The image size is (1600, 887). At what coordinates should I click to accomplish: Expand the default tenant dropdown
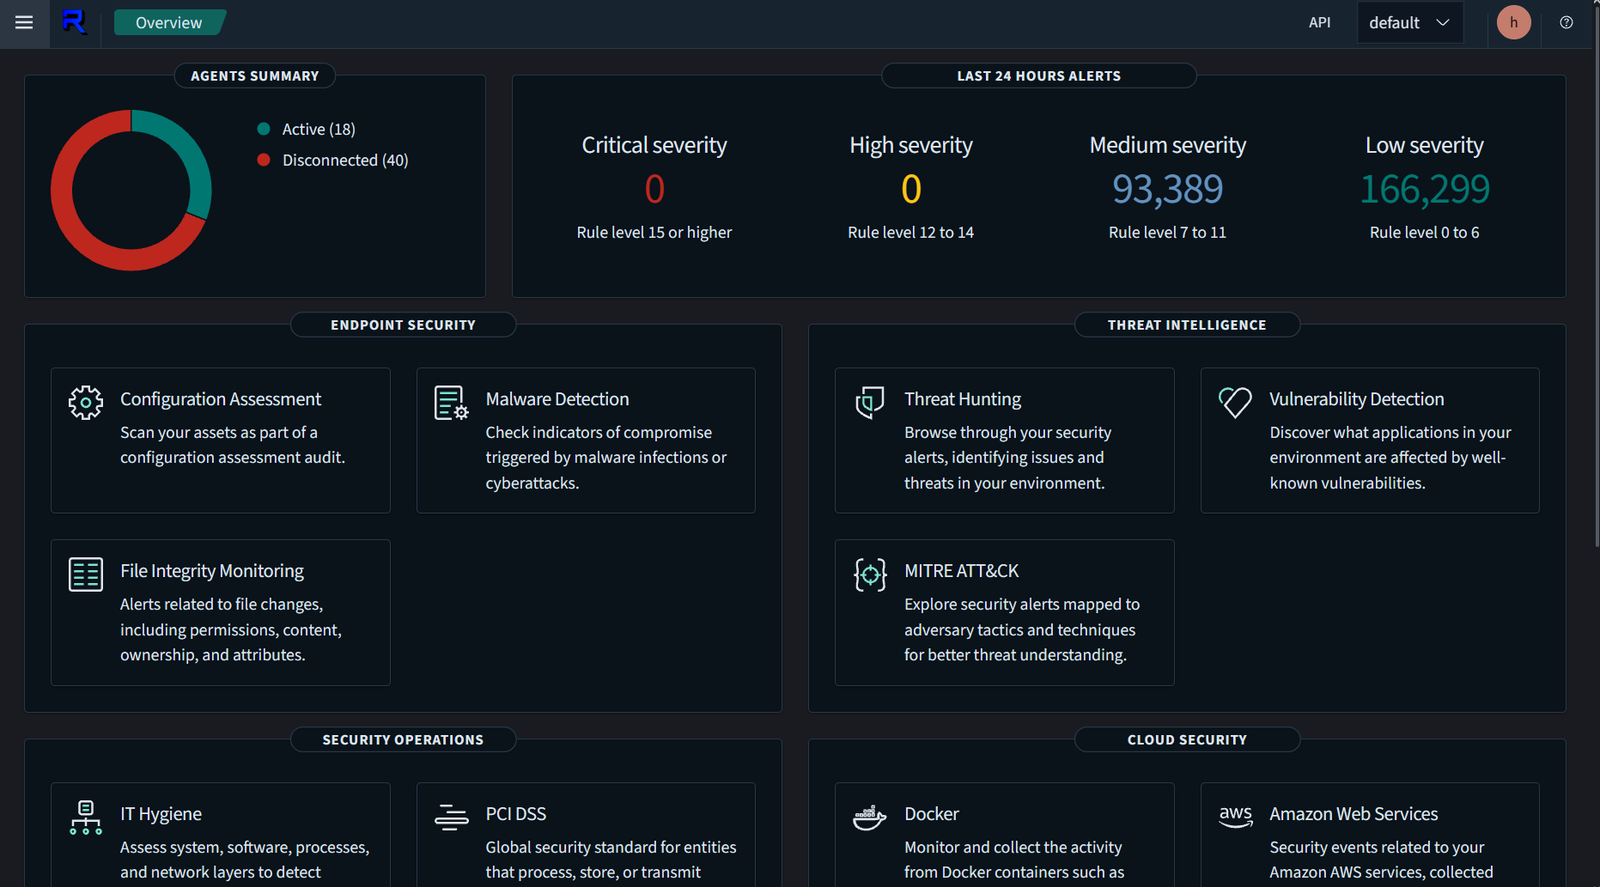pyautogui.click(x=1409, y=22)
